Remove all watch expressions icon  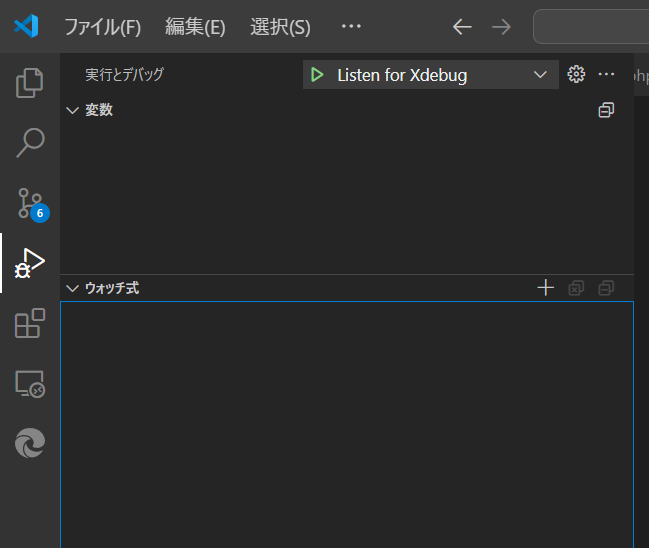point(576,288)
